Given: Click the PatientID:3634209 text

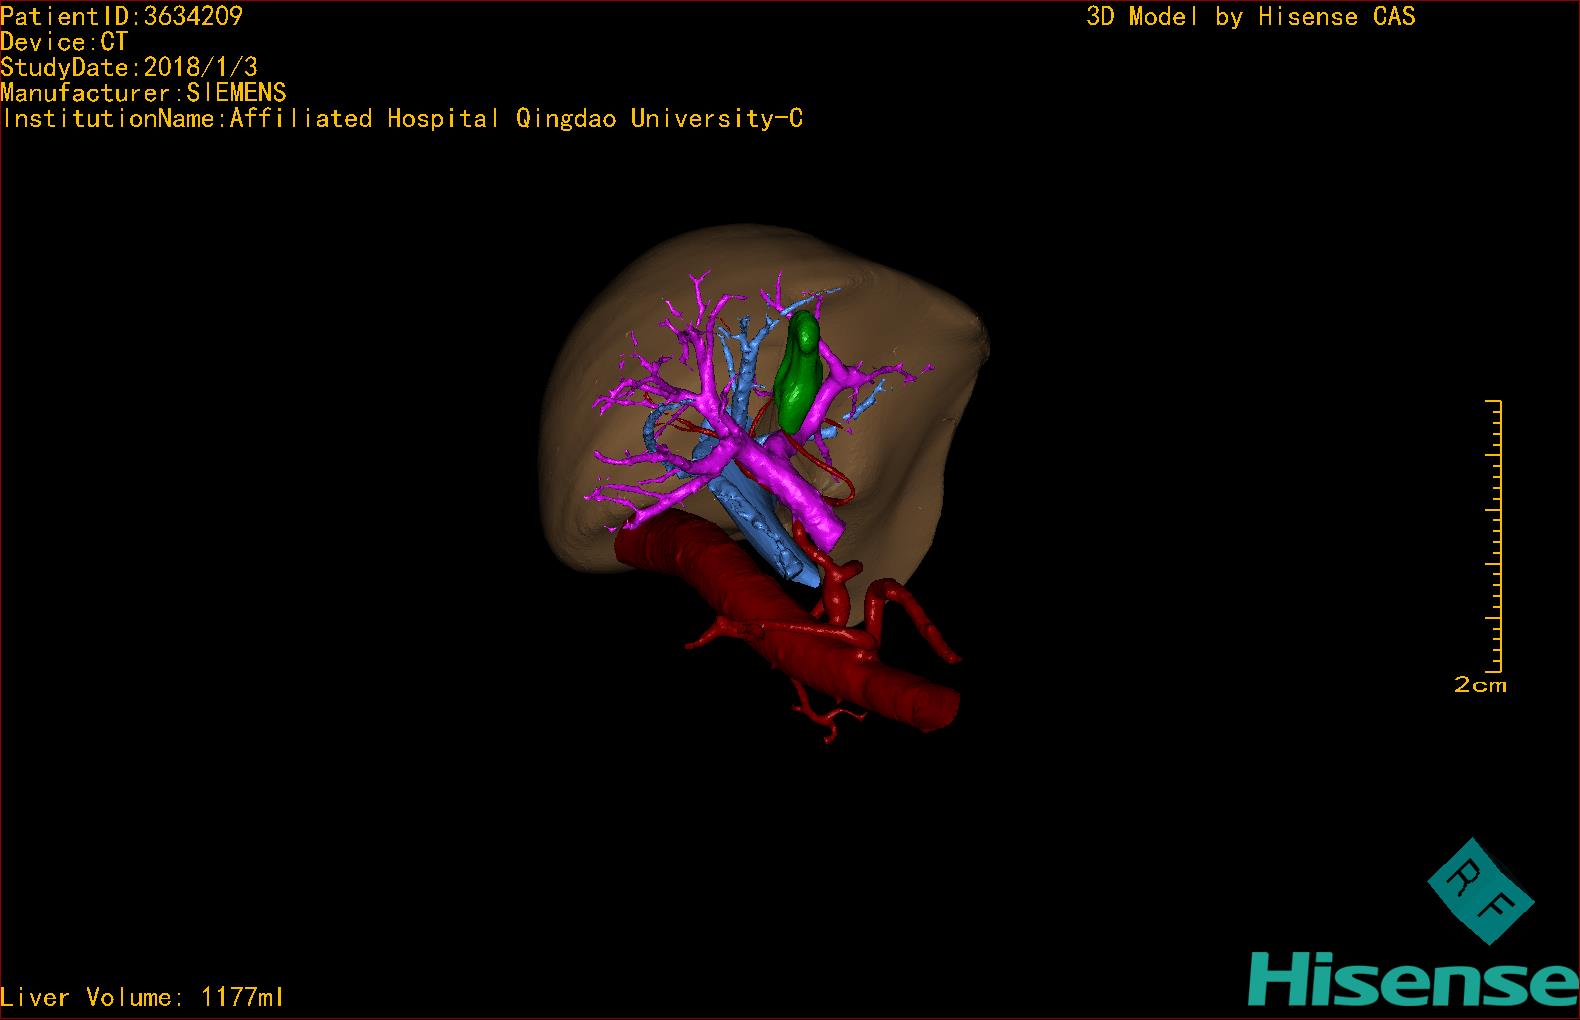Looking at the screenshot, I should 121,16.
